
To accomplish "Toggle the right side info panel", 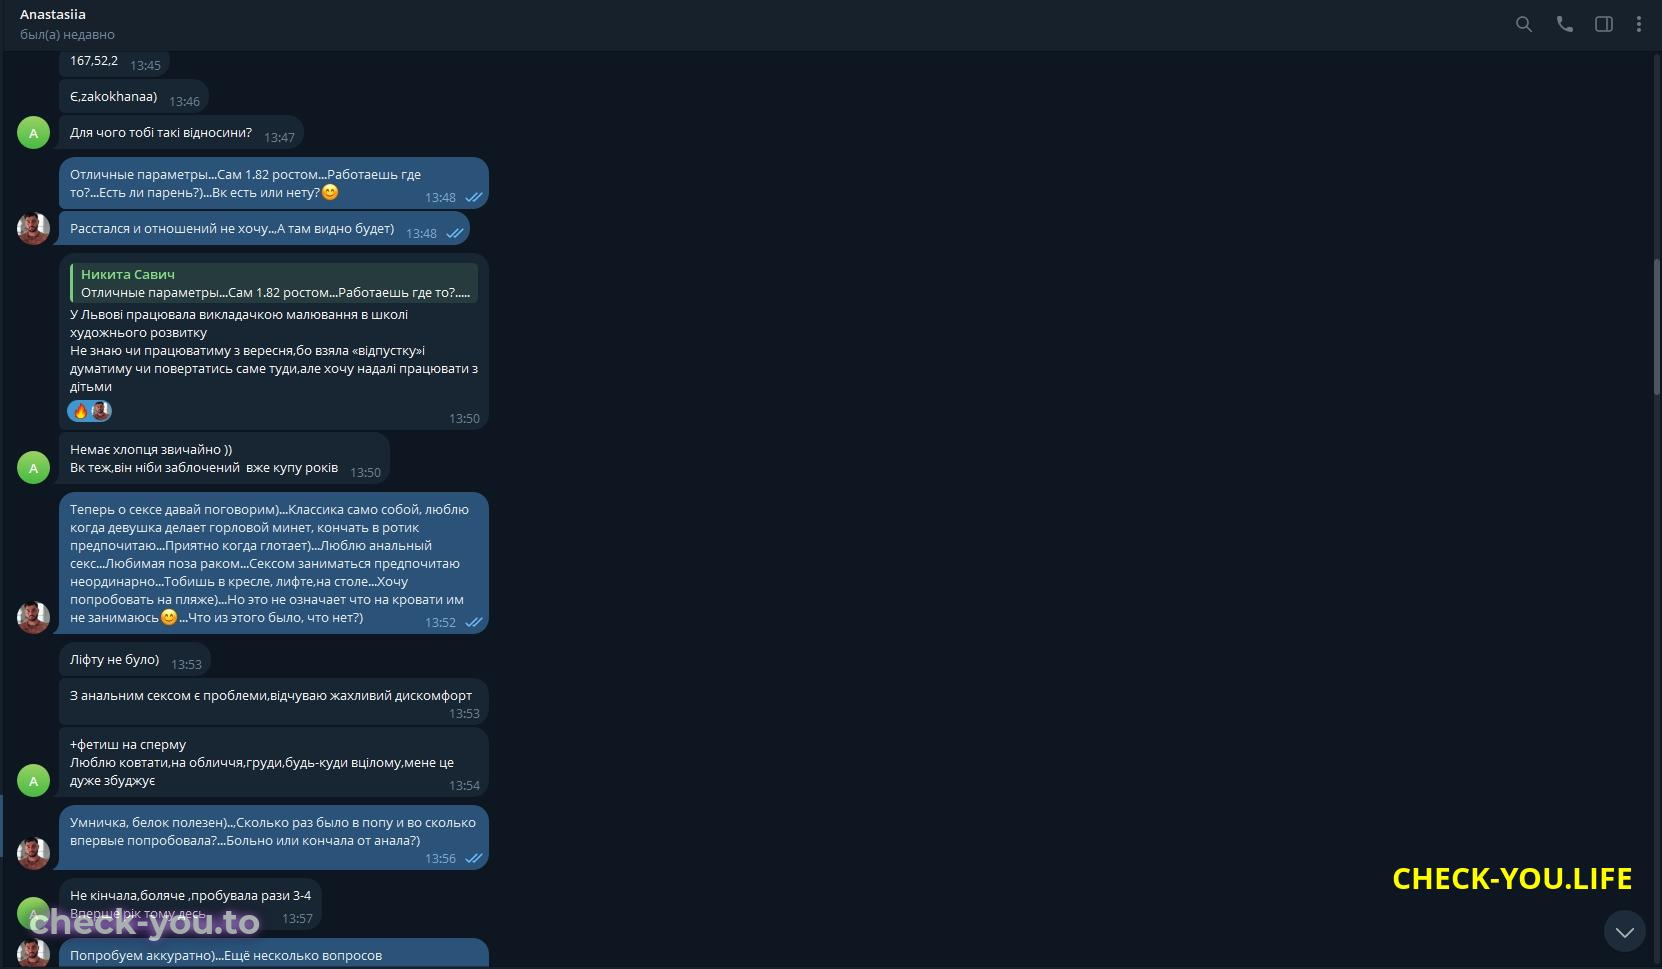I will click(1603, 24).
